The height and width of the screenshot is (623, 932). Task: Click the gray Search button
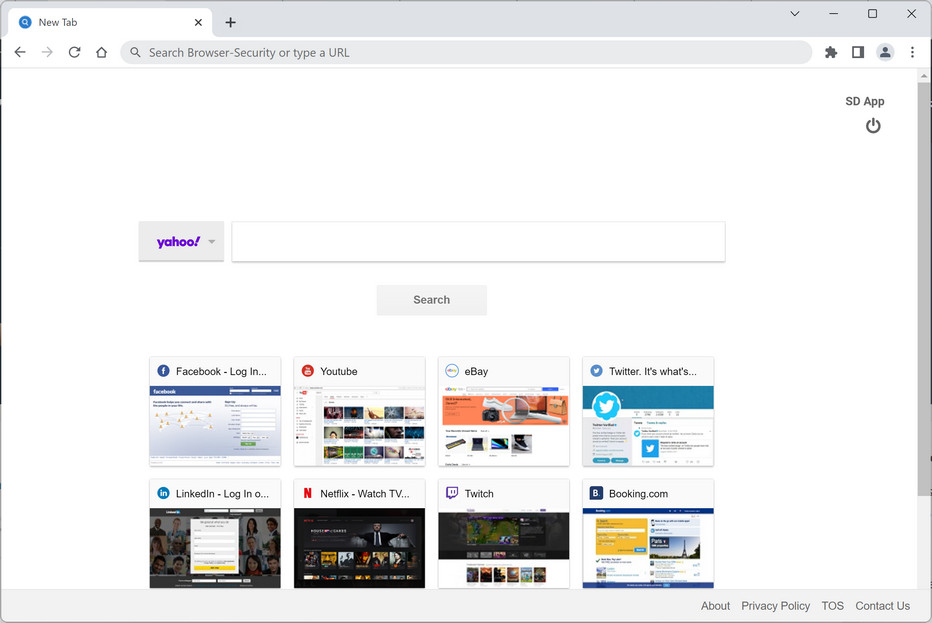(x=432, y=300)
